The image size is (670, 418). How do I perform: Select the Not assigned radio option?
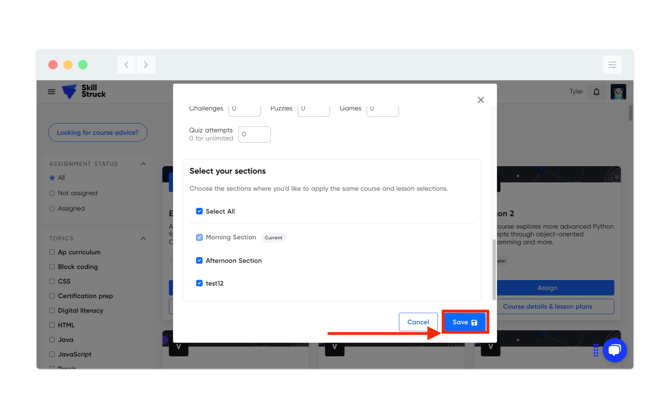point(52,193)
